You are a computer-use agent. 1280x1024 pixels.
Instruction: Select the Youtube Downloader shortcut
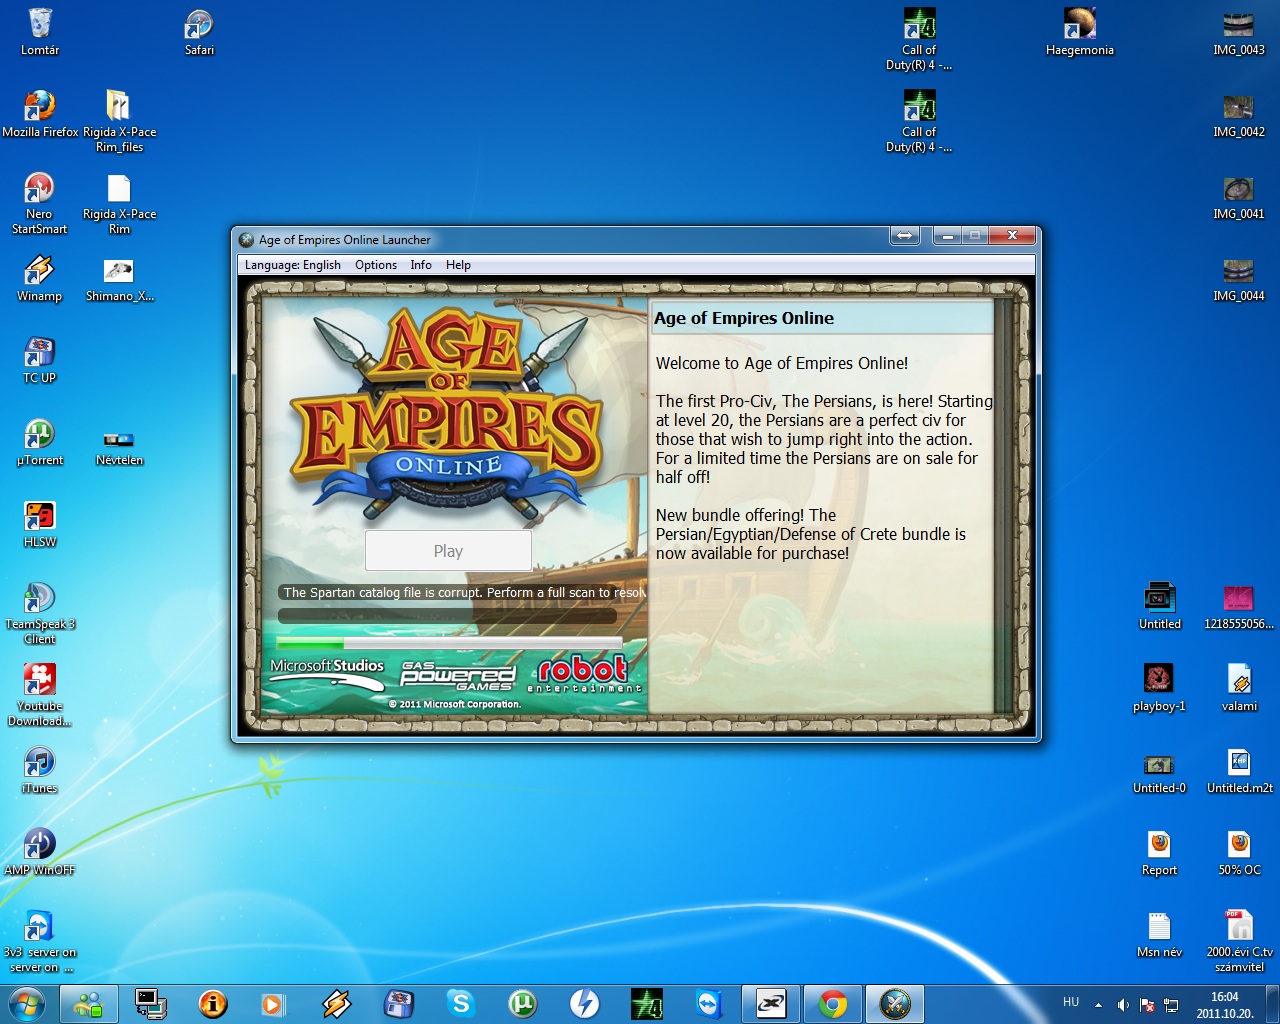(40, 694)
